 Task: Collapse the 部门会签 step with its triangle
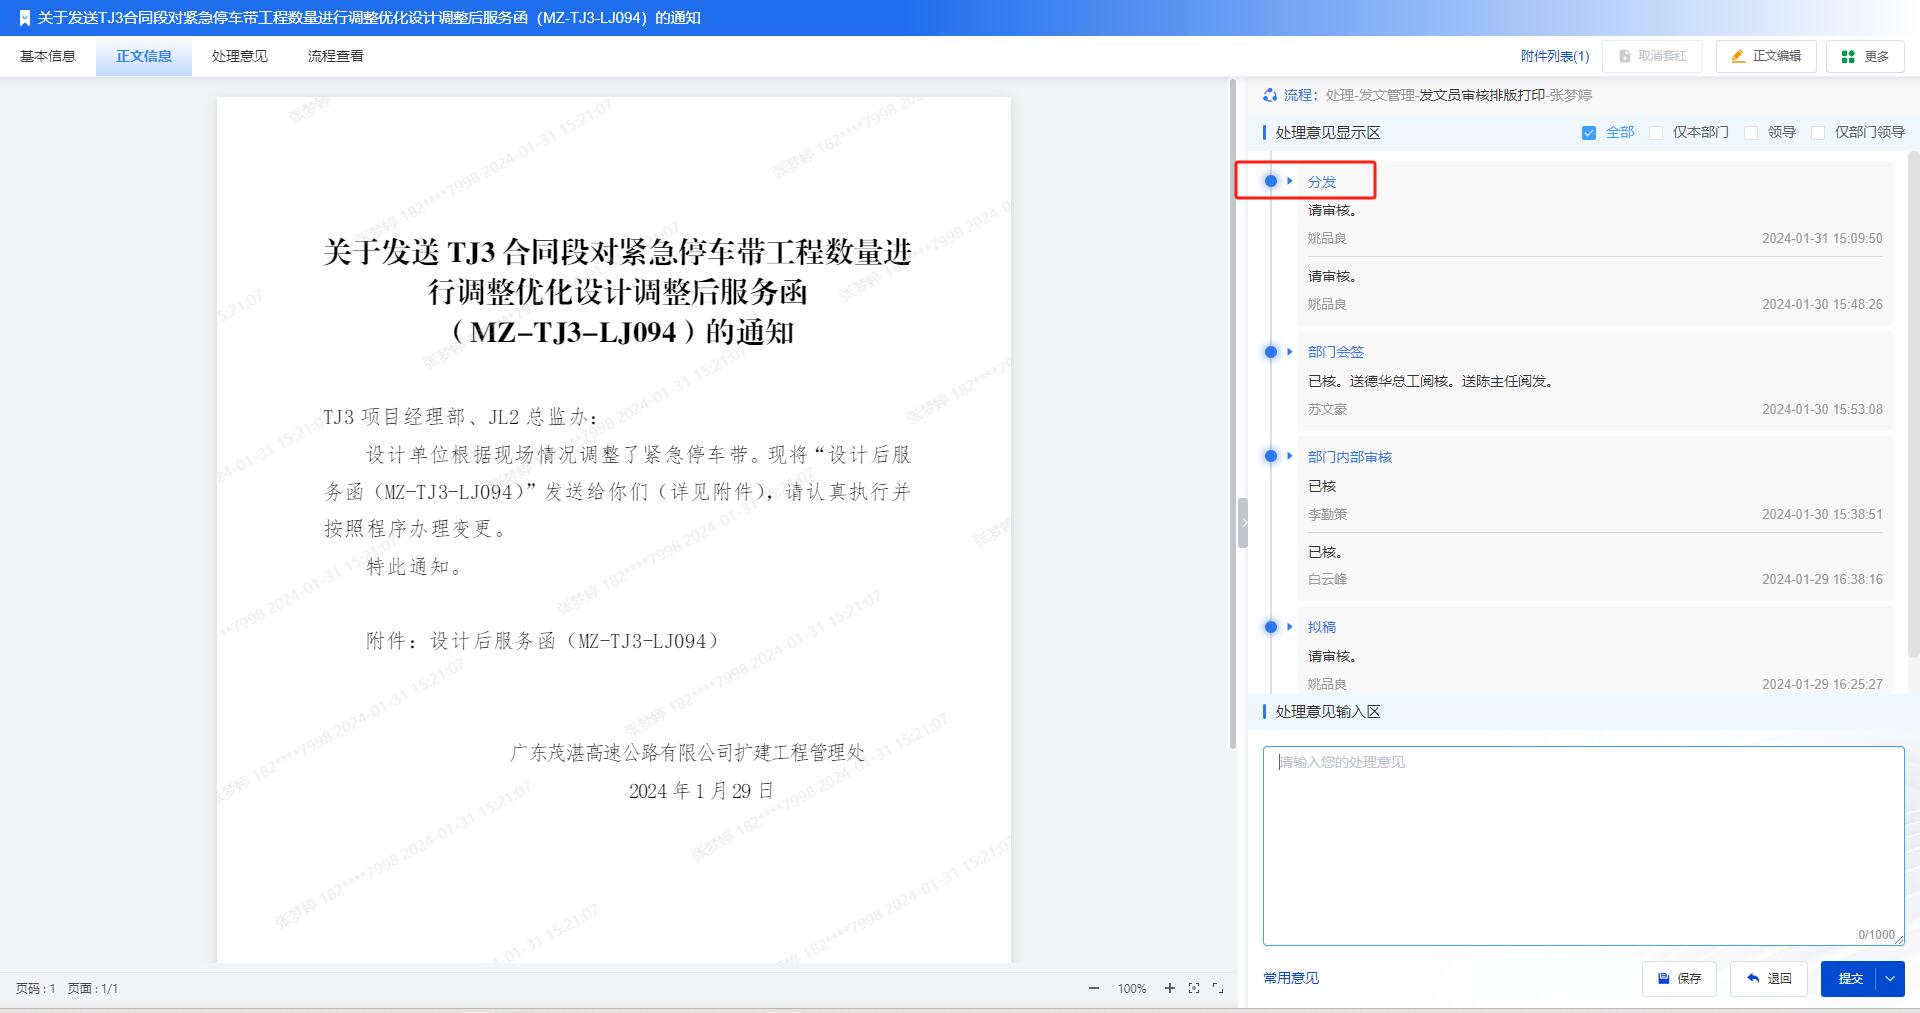1290,351
